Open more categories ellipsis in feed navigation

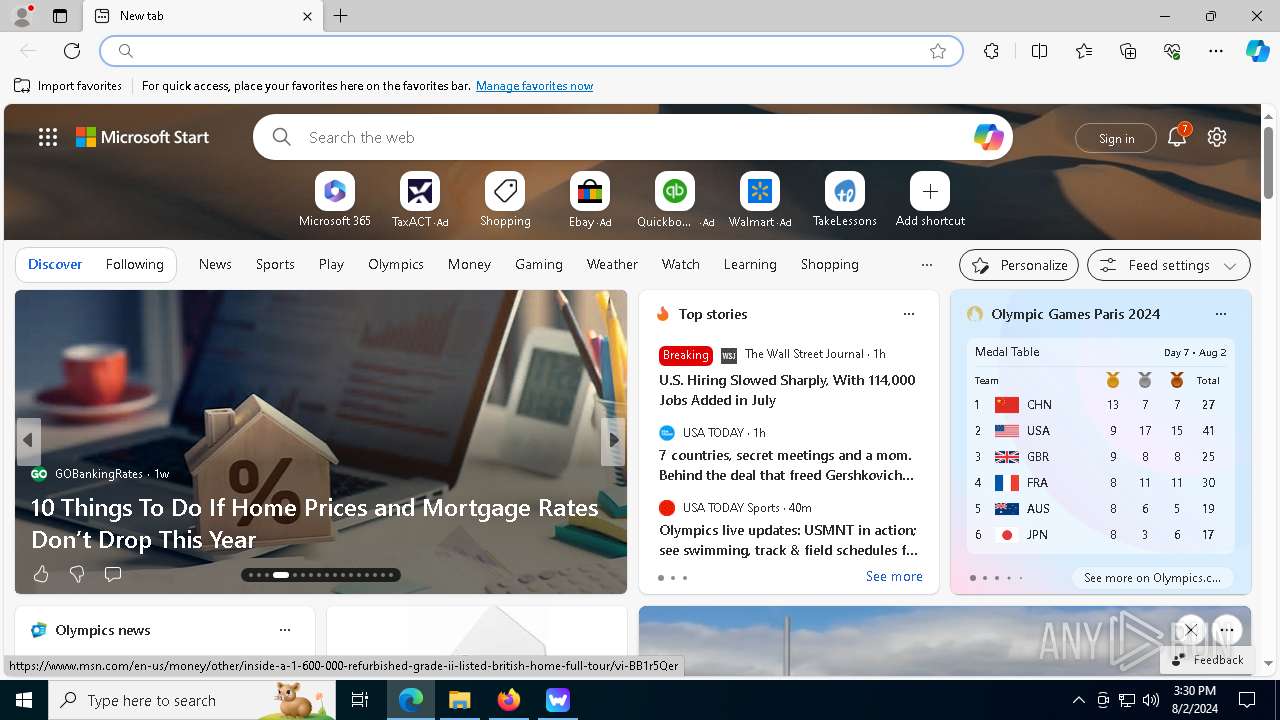[x=927, y=265]
